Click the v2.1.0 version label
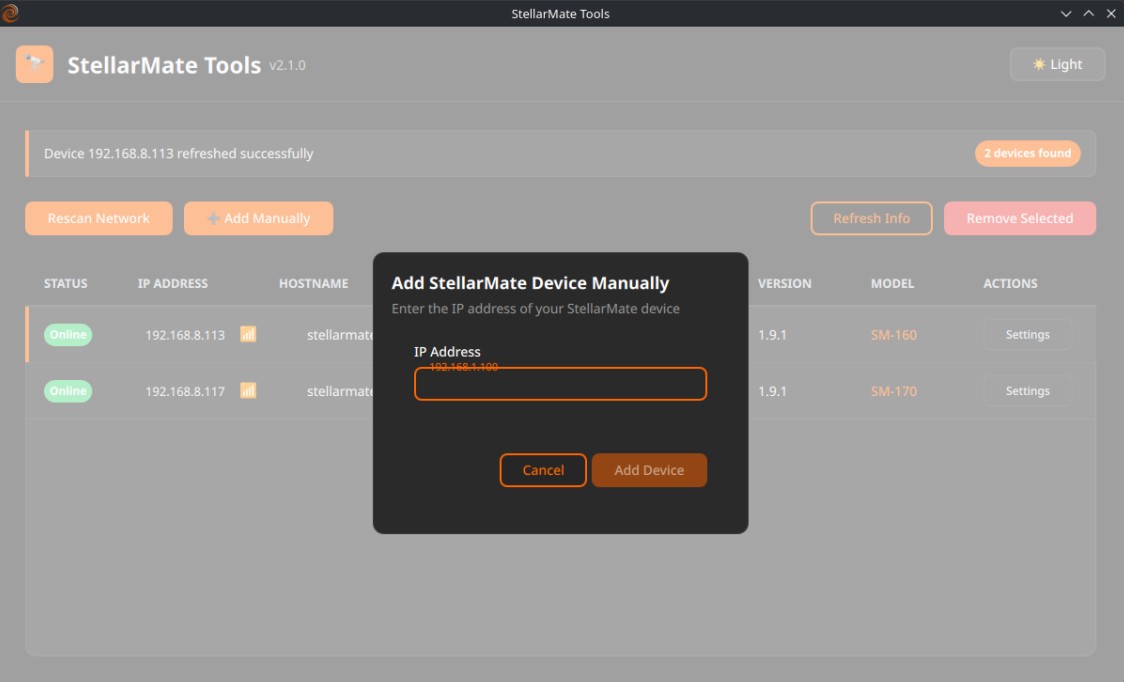 point(287,65)
